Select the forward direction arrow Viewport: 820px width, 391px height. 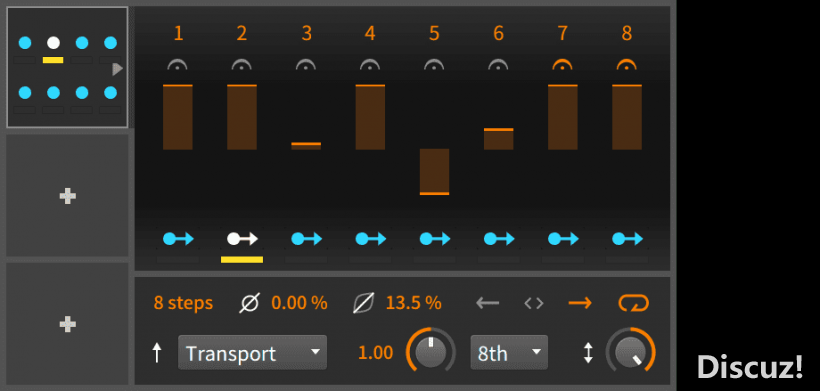[580, 303]
